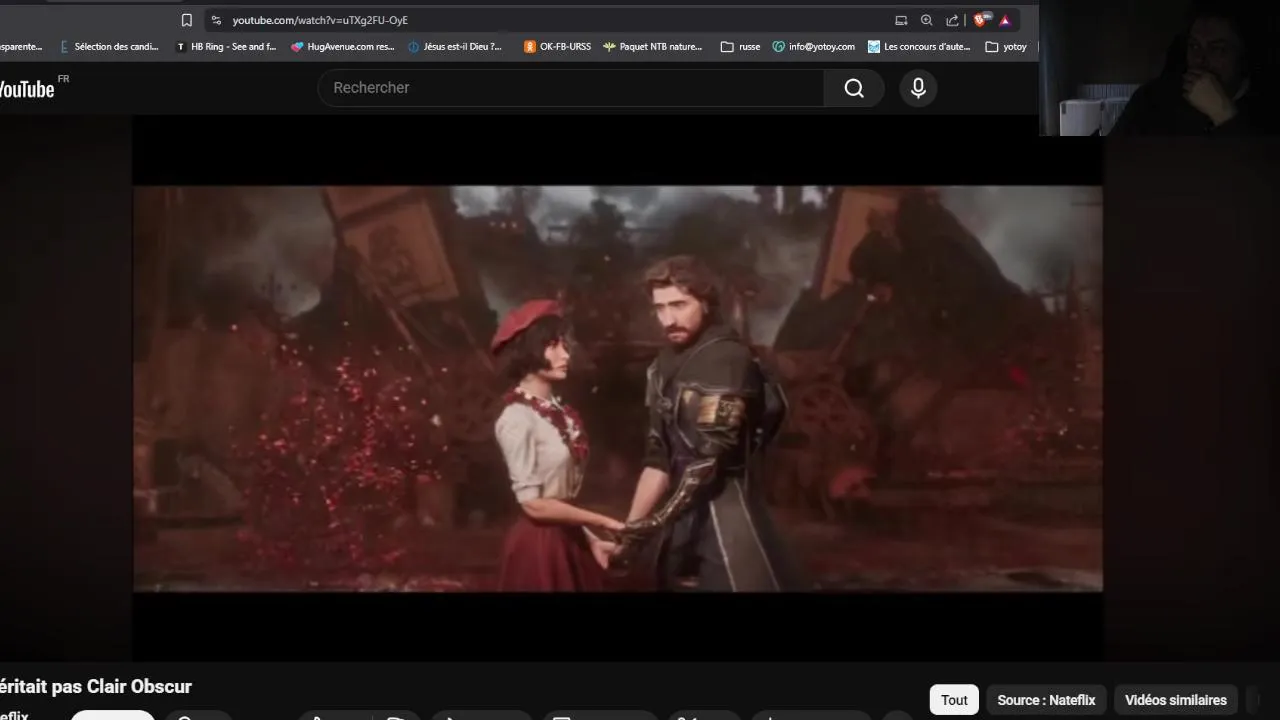Screen dimensions: 1280x720
Task: Click the share page icon in the address bar
Action: coord(952,20)
